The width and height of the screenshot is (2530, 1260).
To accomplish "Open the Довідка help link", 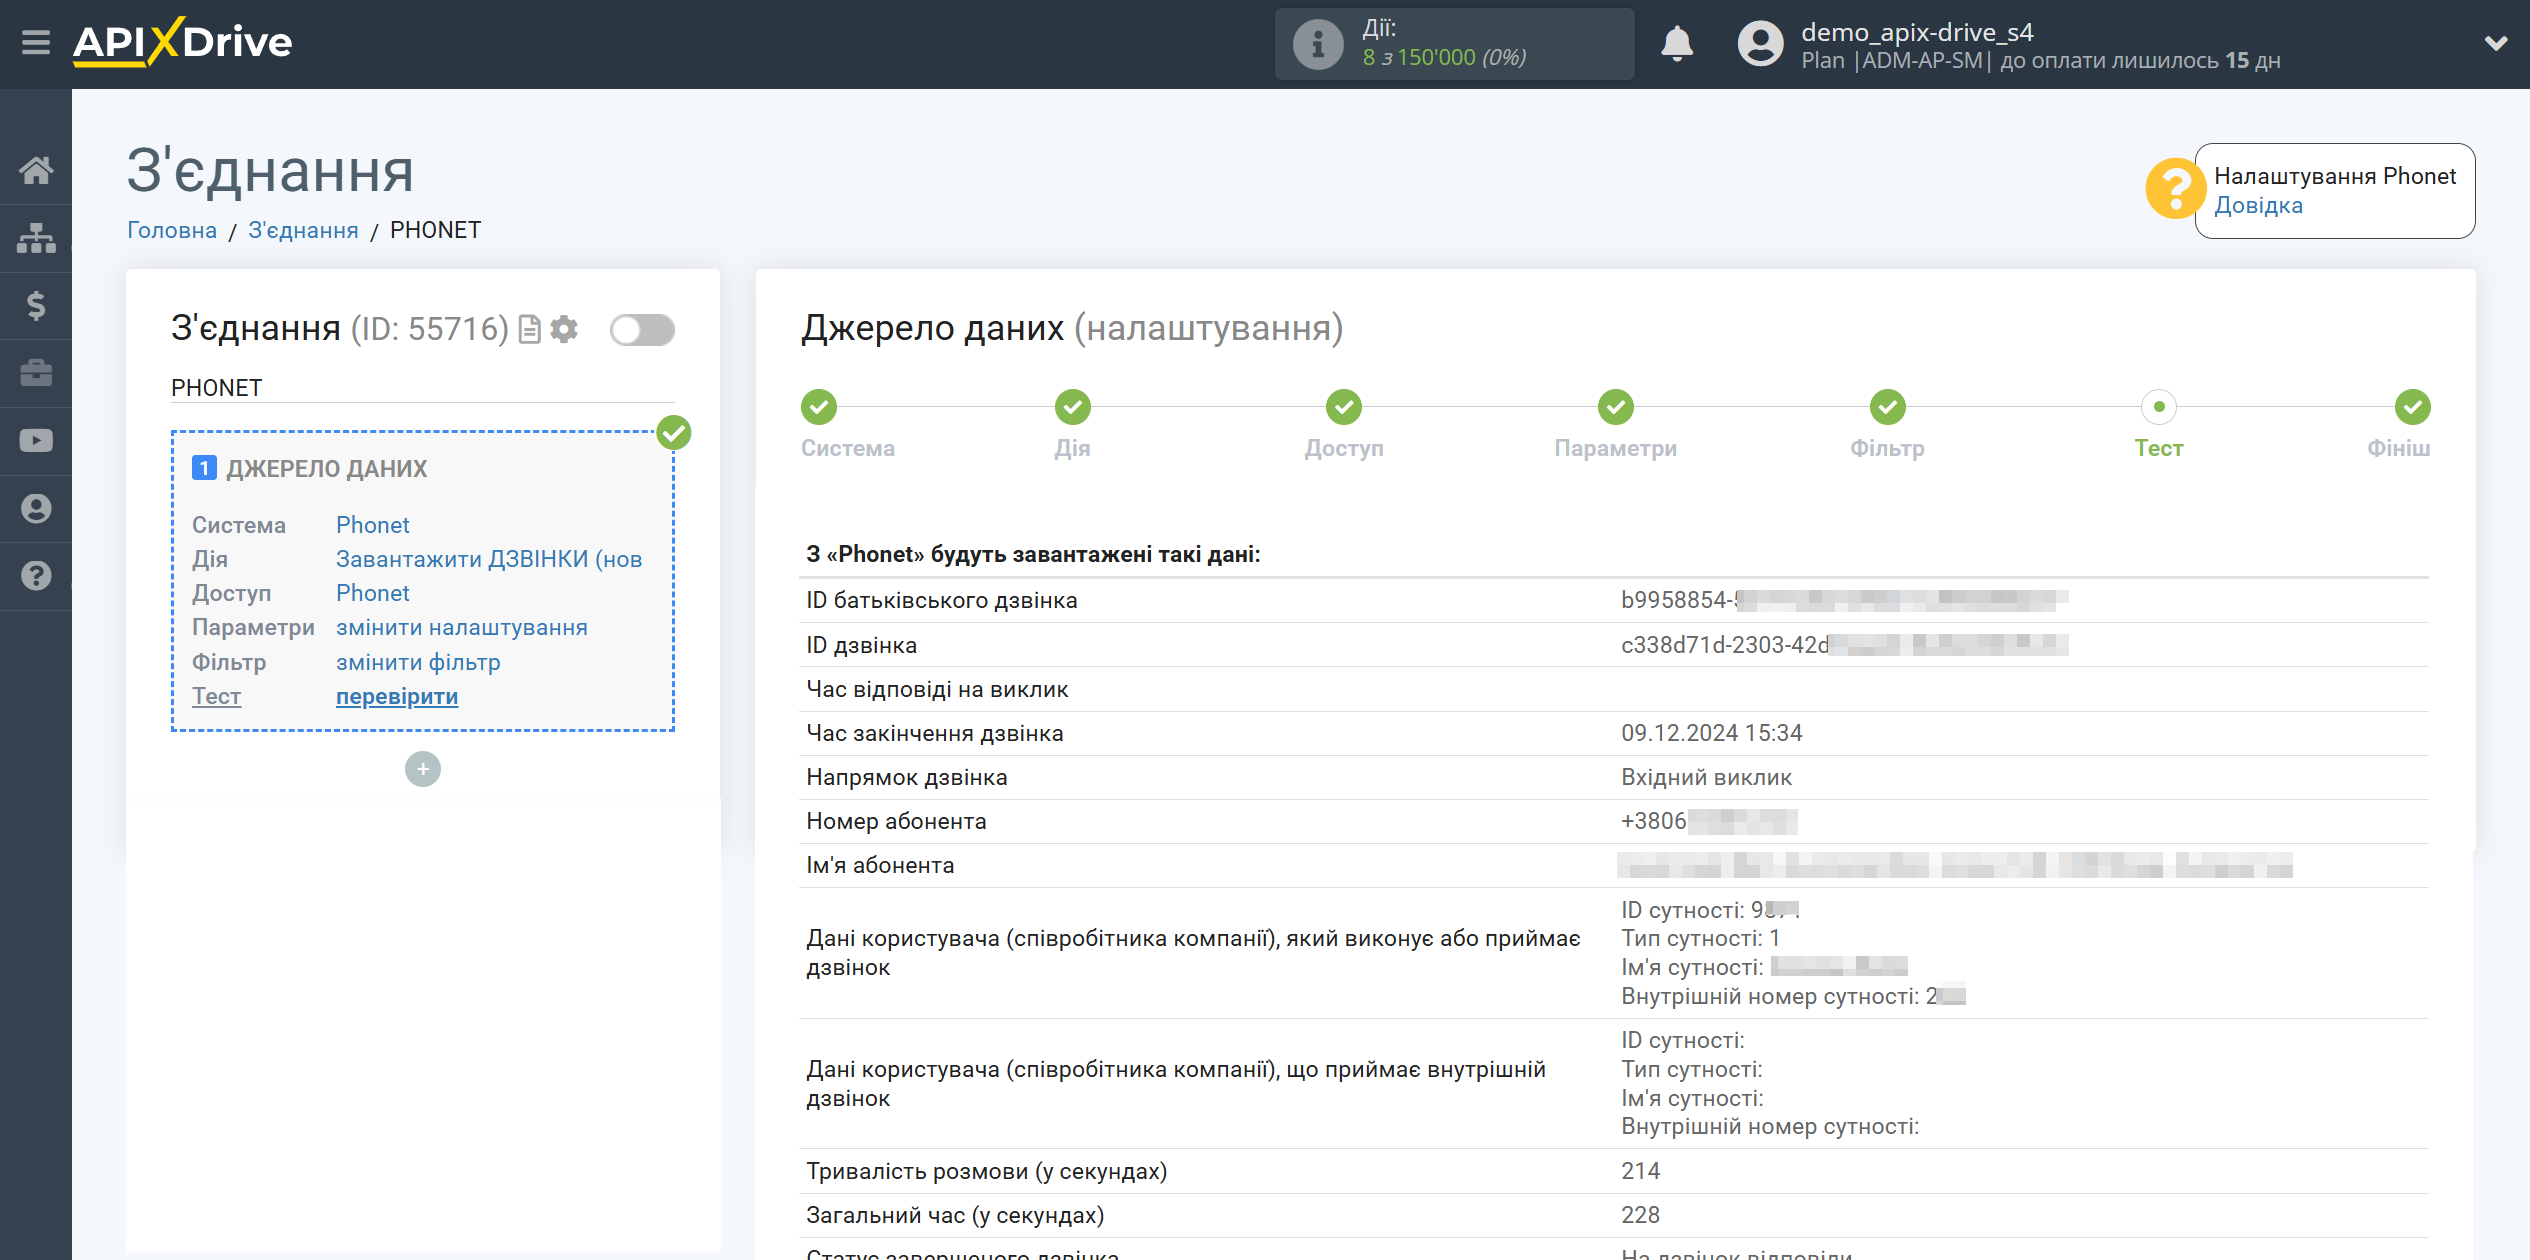I will pos(2258,206).
